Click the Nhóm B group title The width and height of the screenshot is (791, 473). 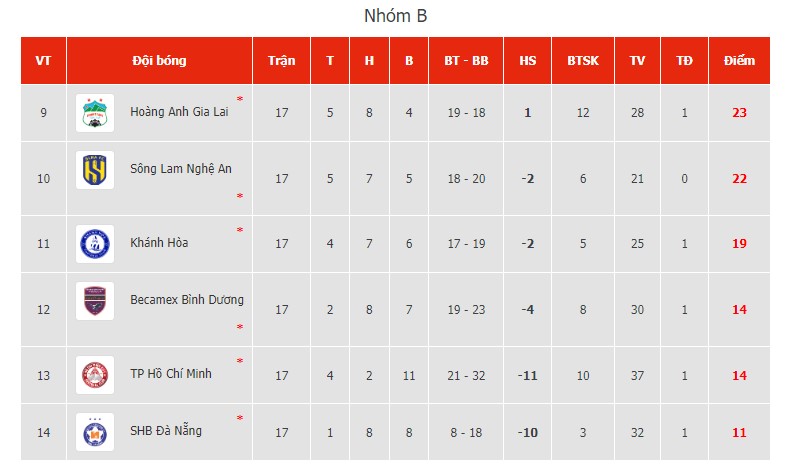pos(396,16)
